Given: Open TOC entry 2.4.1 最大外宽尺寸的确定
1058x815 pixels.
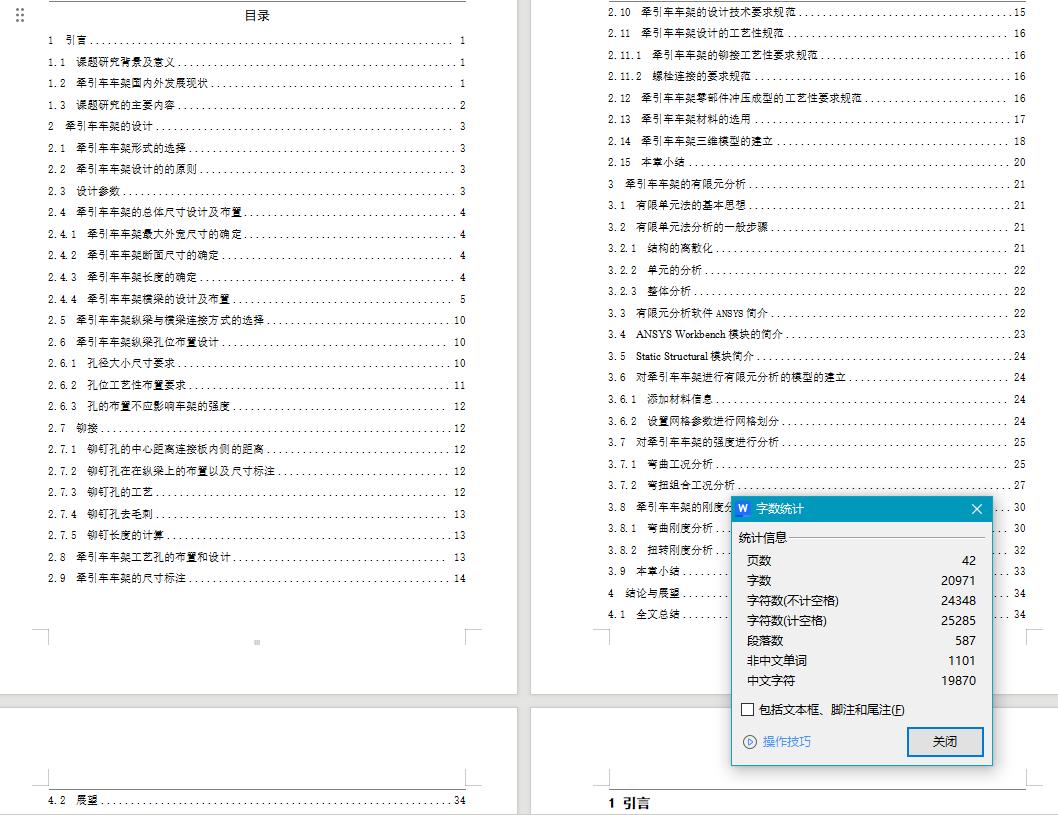Looking at the screenshot, I should pos(256,234).
